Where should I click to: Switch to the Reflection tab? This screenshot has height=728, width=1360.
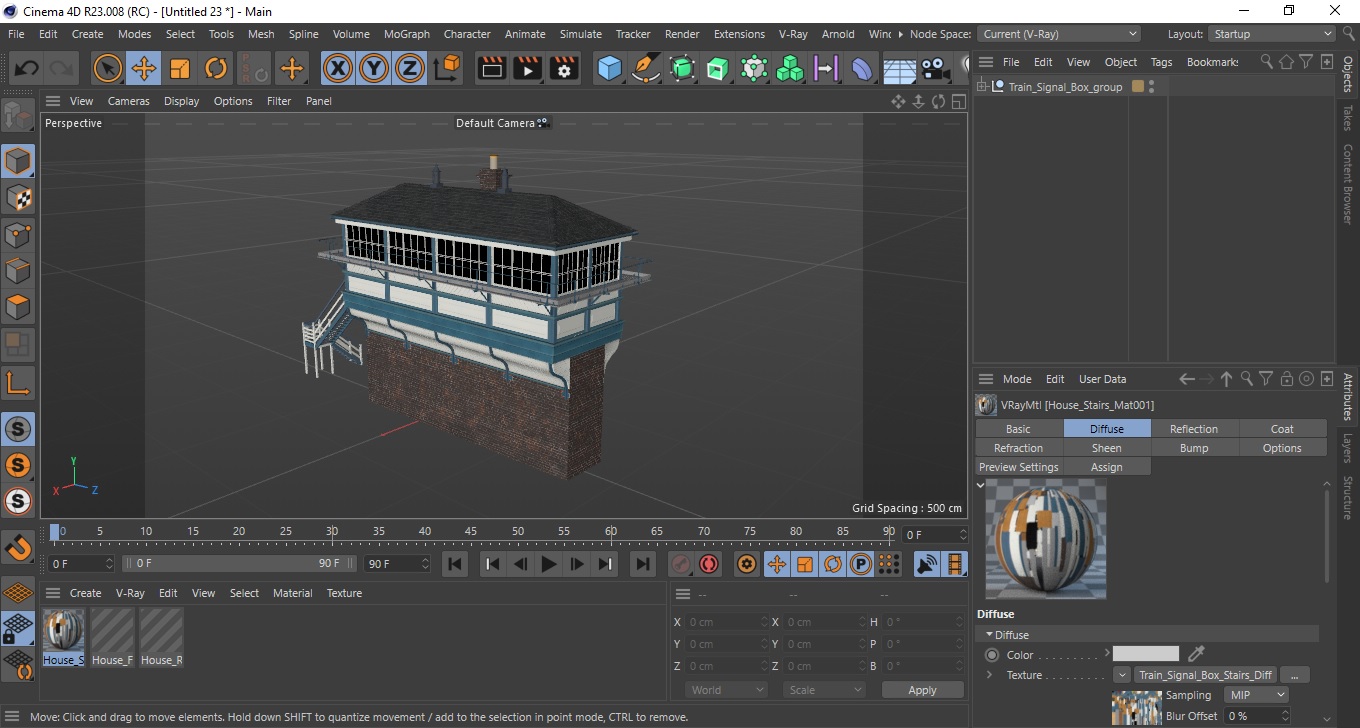(1194, 429)
